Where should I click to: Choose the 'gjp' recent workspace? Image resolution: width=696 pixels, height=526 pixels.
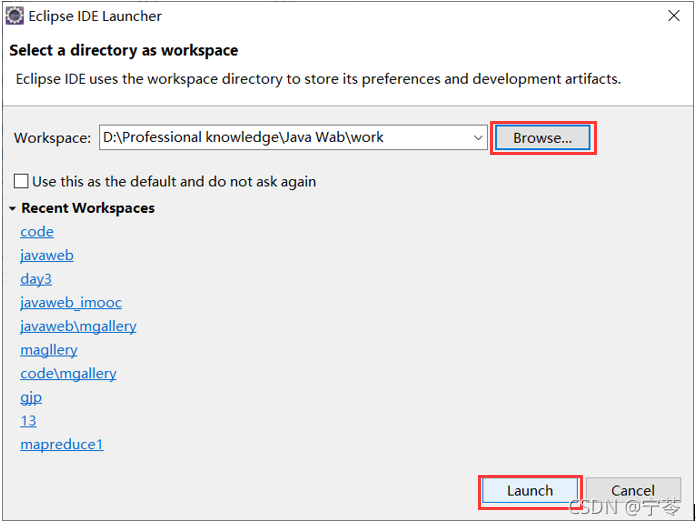tap(31, 397)
